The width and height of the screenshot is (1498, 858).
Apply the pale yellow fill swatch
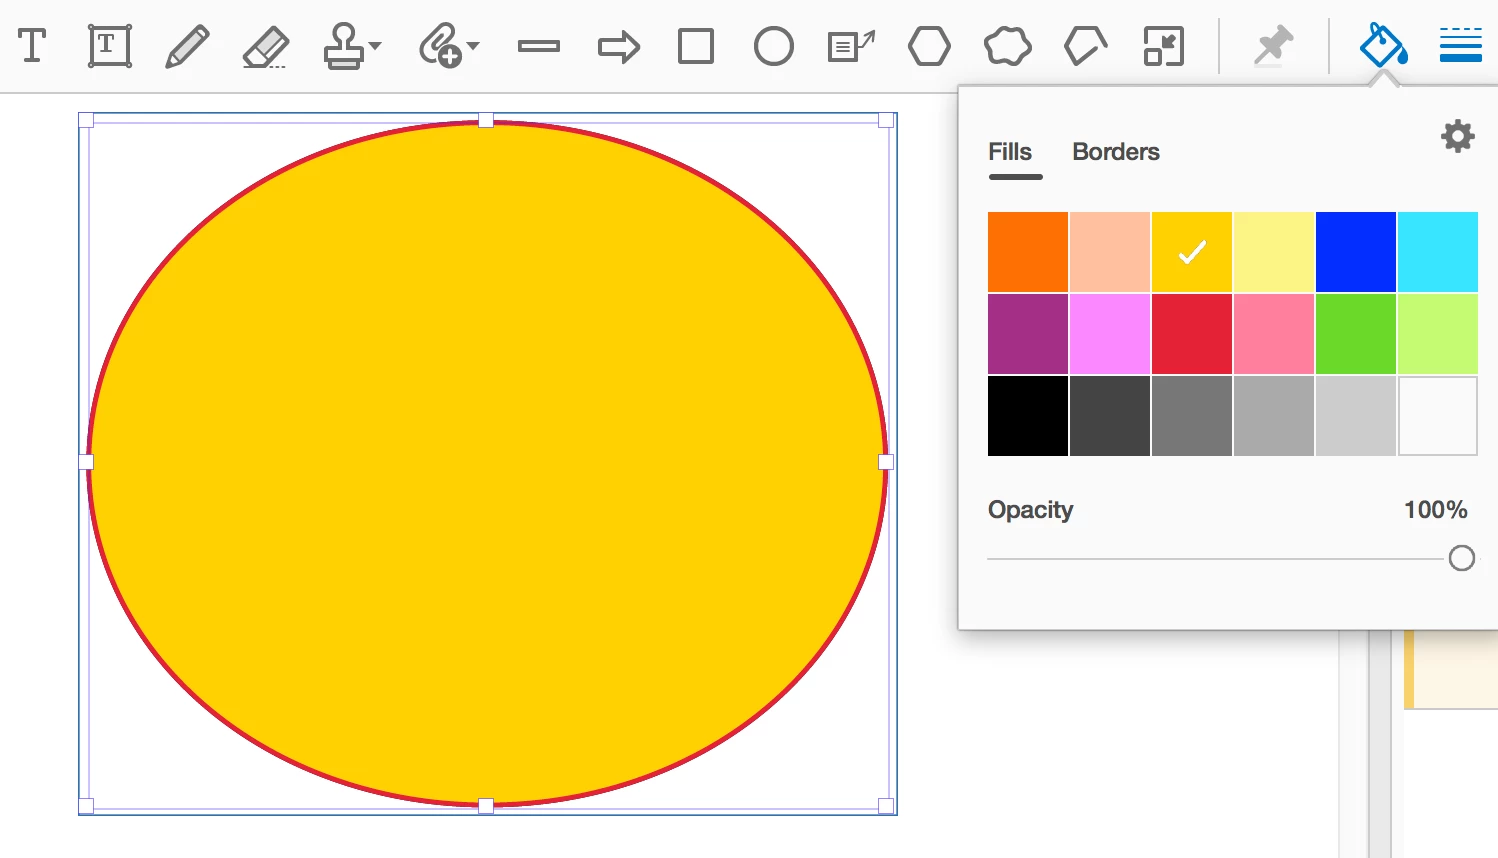coord(1274,252)
